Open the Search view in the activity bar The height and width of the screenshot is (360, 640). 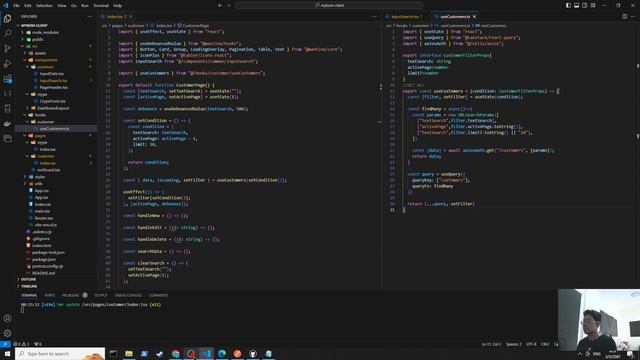pos(7,33)
